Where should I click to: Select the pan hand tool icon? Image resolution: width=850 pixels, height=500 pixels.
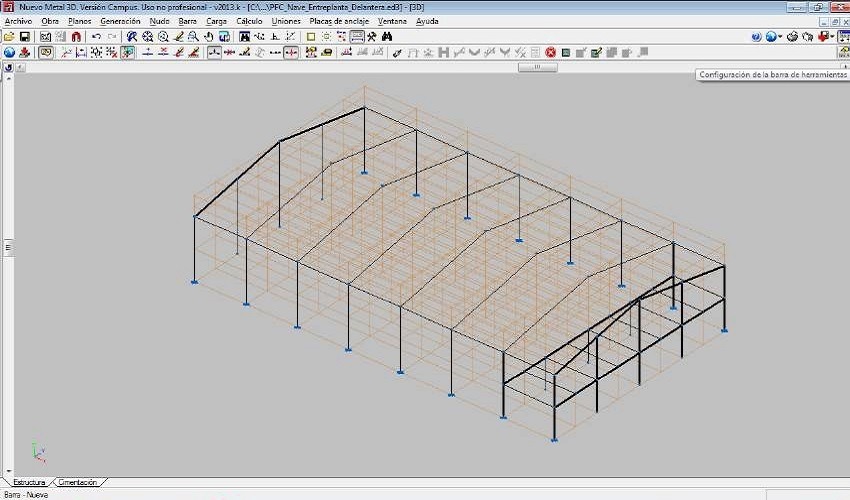click(x=209, y=36)
